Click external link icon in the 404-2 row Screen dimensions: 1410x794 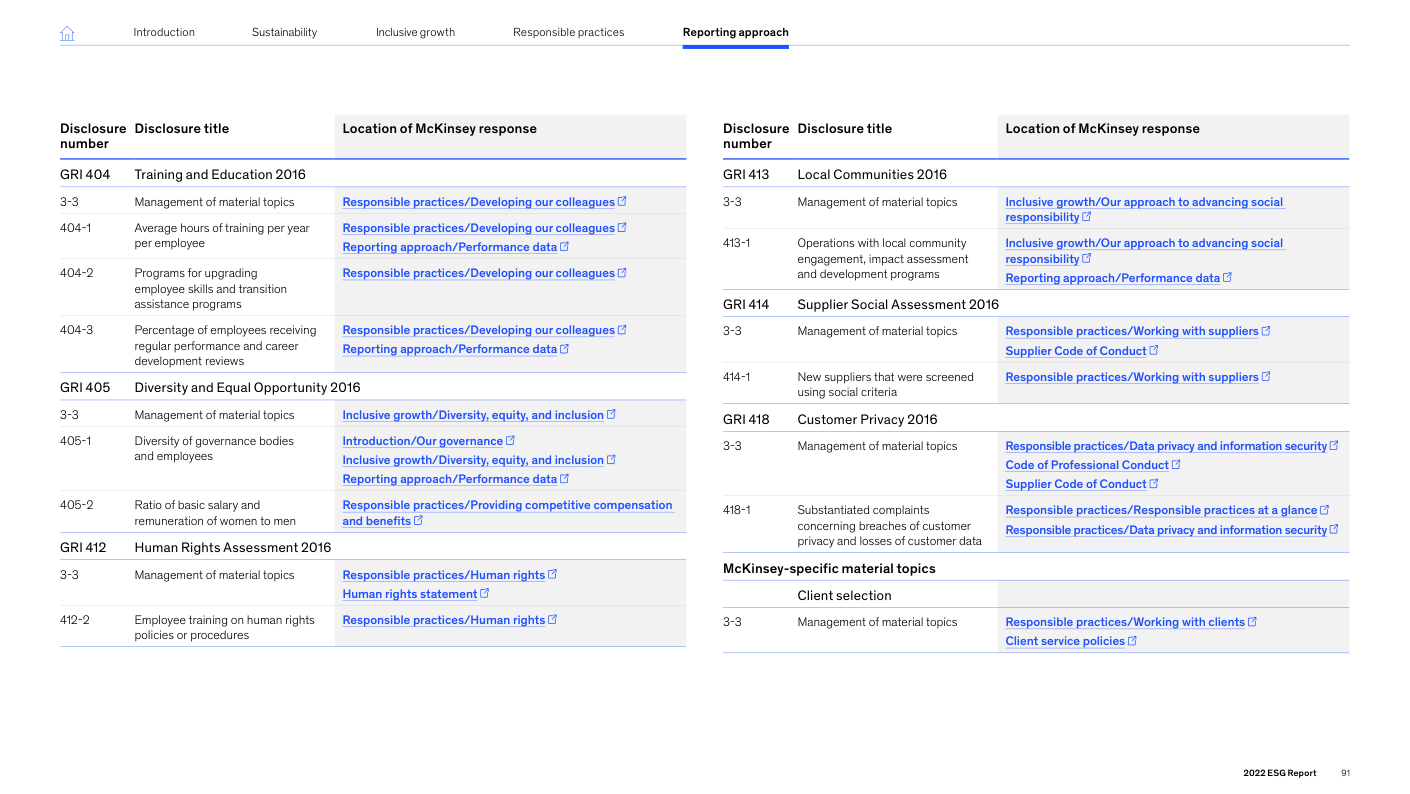622,272
